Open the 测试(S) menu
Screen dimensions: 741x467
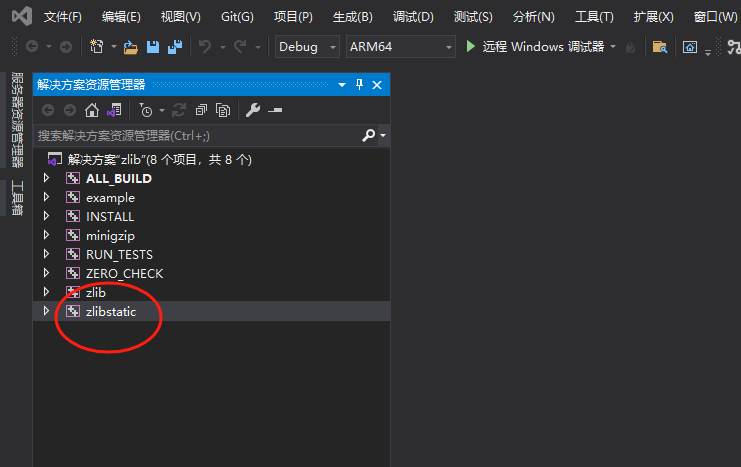473,17
